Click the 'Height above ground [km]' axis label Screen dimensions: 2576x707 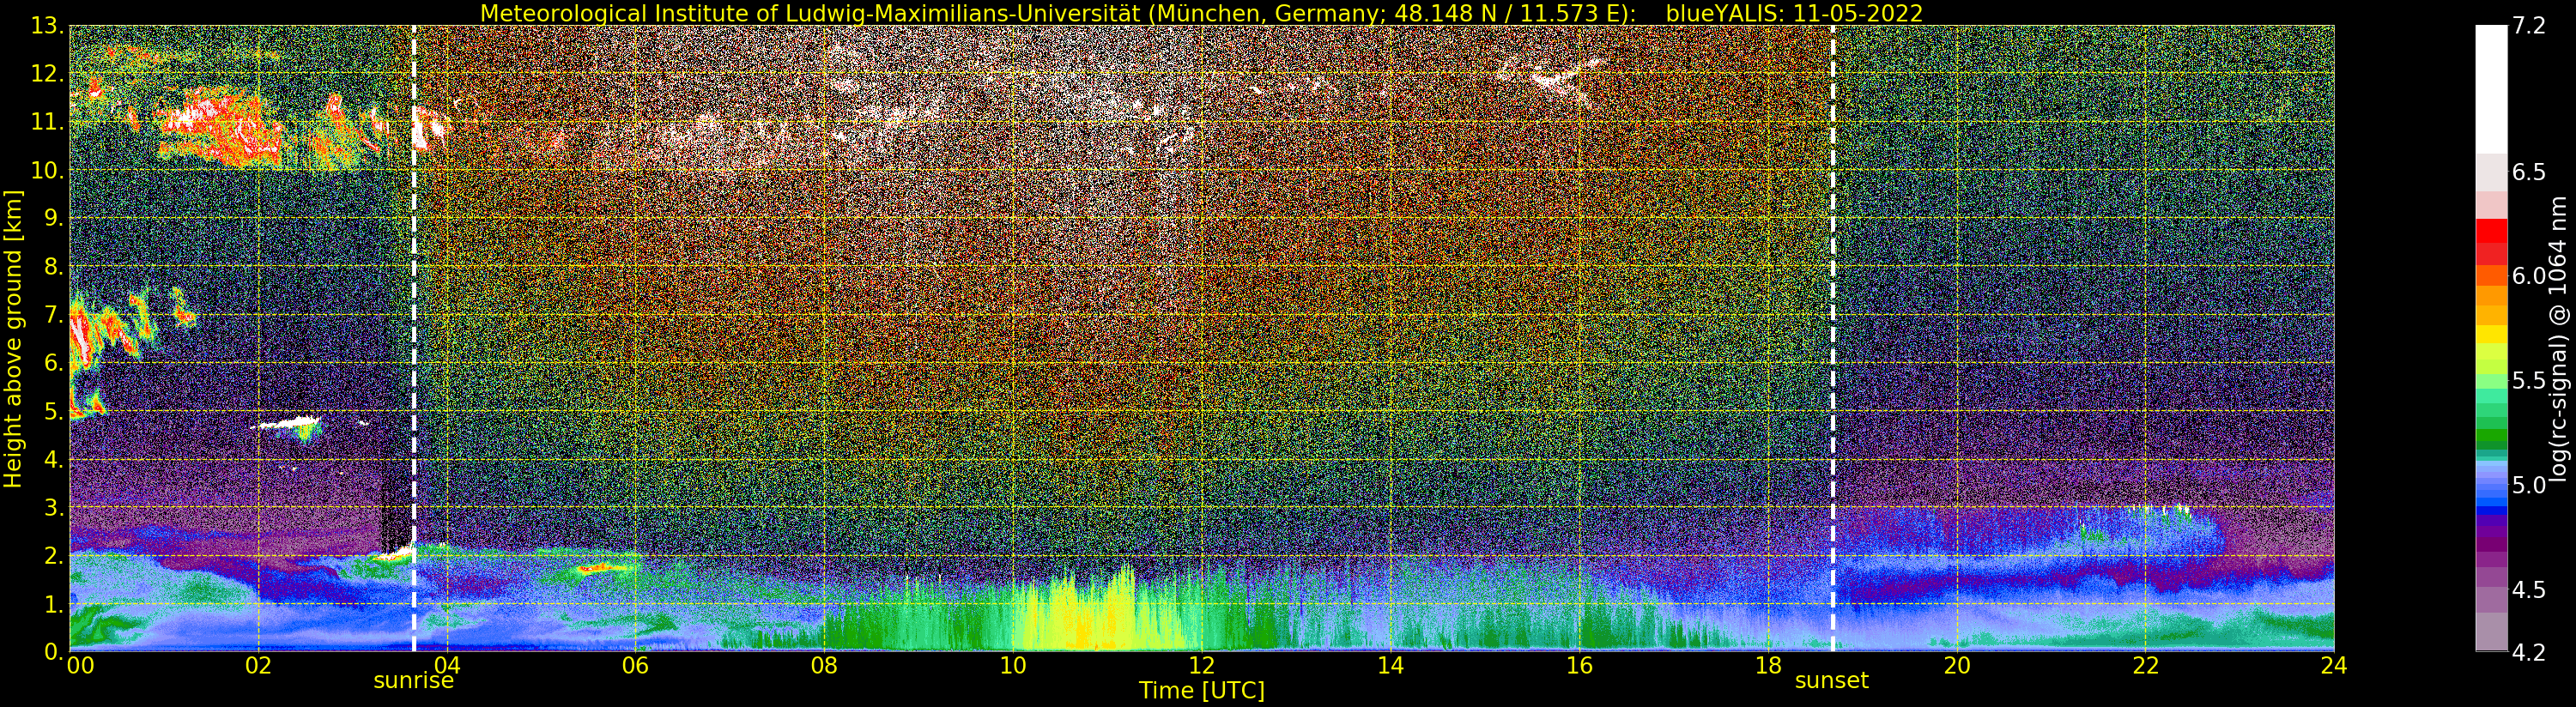coord(13,339)
